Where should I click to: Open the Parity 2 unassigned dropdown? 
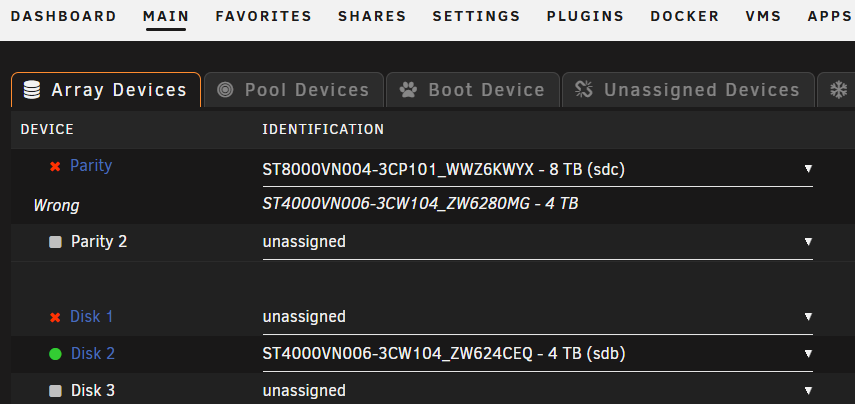pyautogui.click(x=538, y=242)
